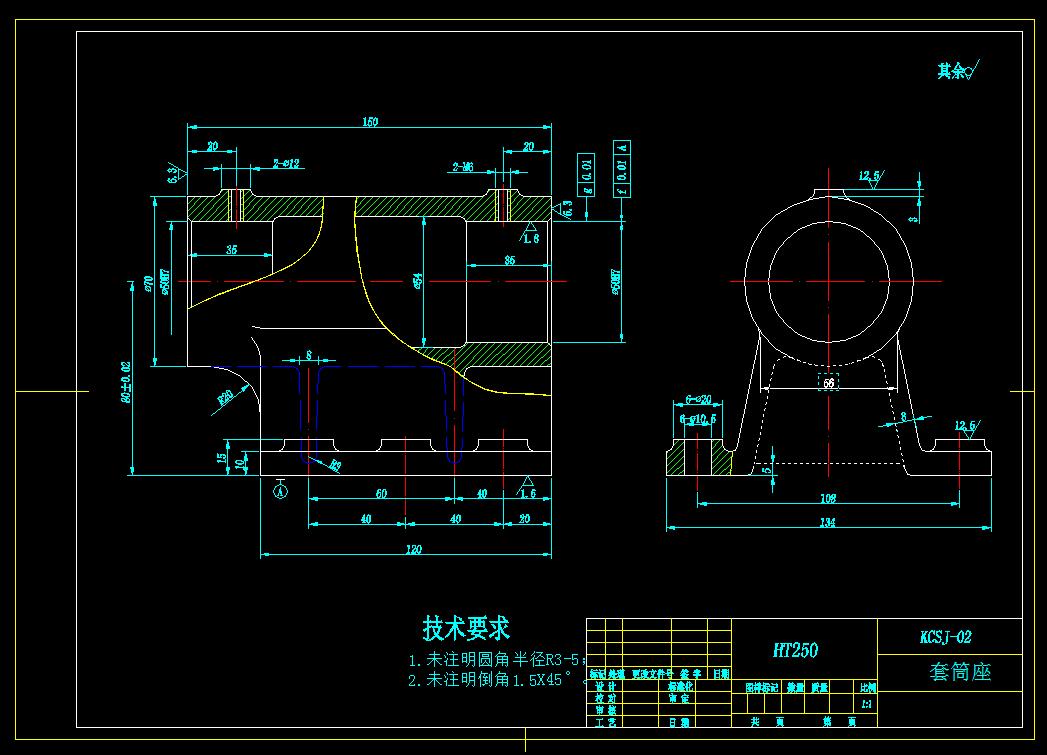Click the KCSJ-02 drawing number

click(946, 637)
